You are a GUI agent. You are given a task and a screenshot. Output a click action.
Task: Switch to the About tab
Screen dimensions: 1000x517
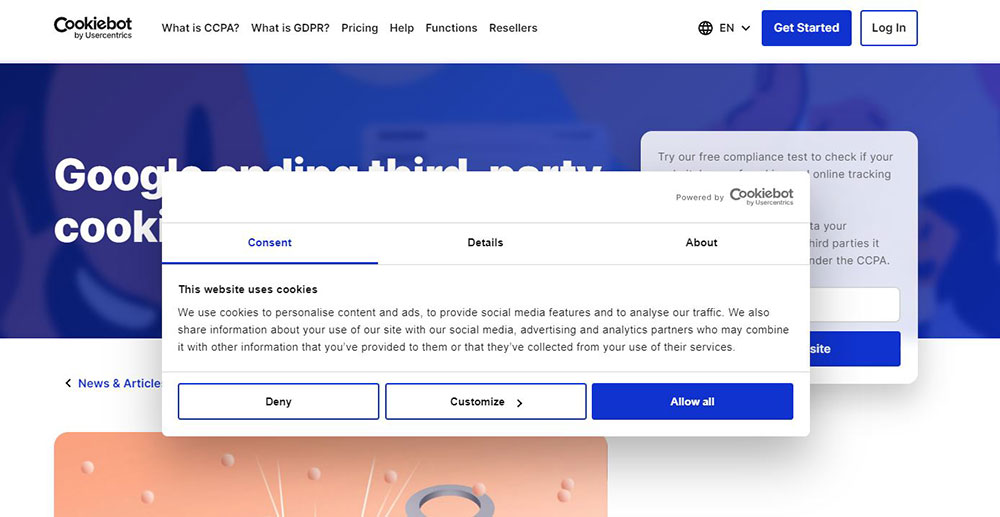pos(701,243)
